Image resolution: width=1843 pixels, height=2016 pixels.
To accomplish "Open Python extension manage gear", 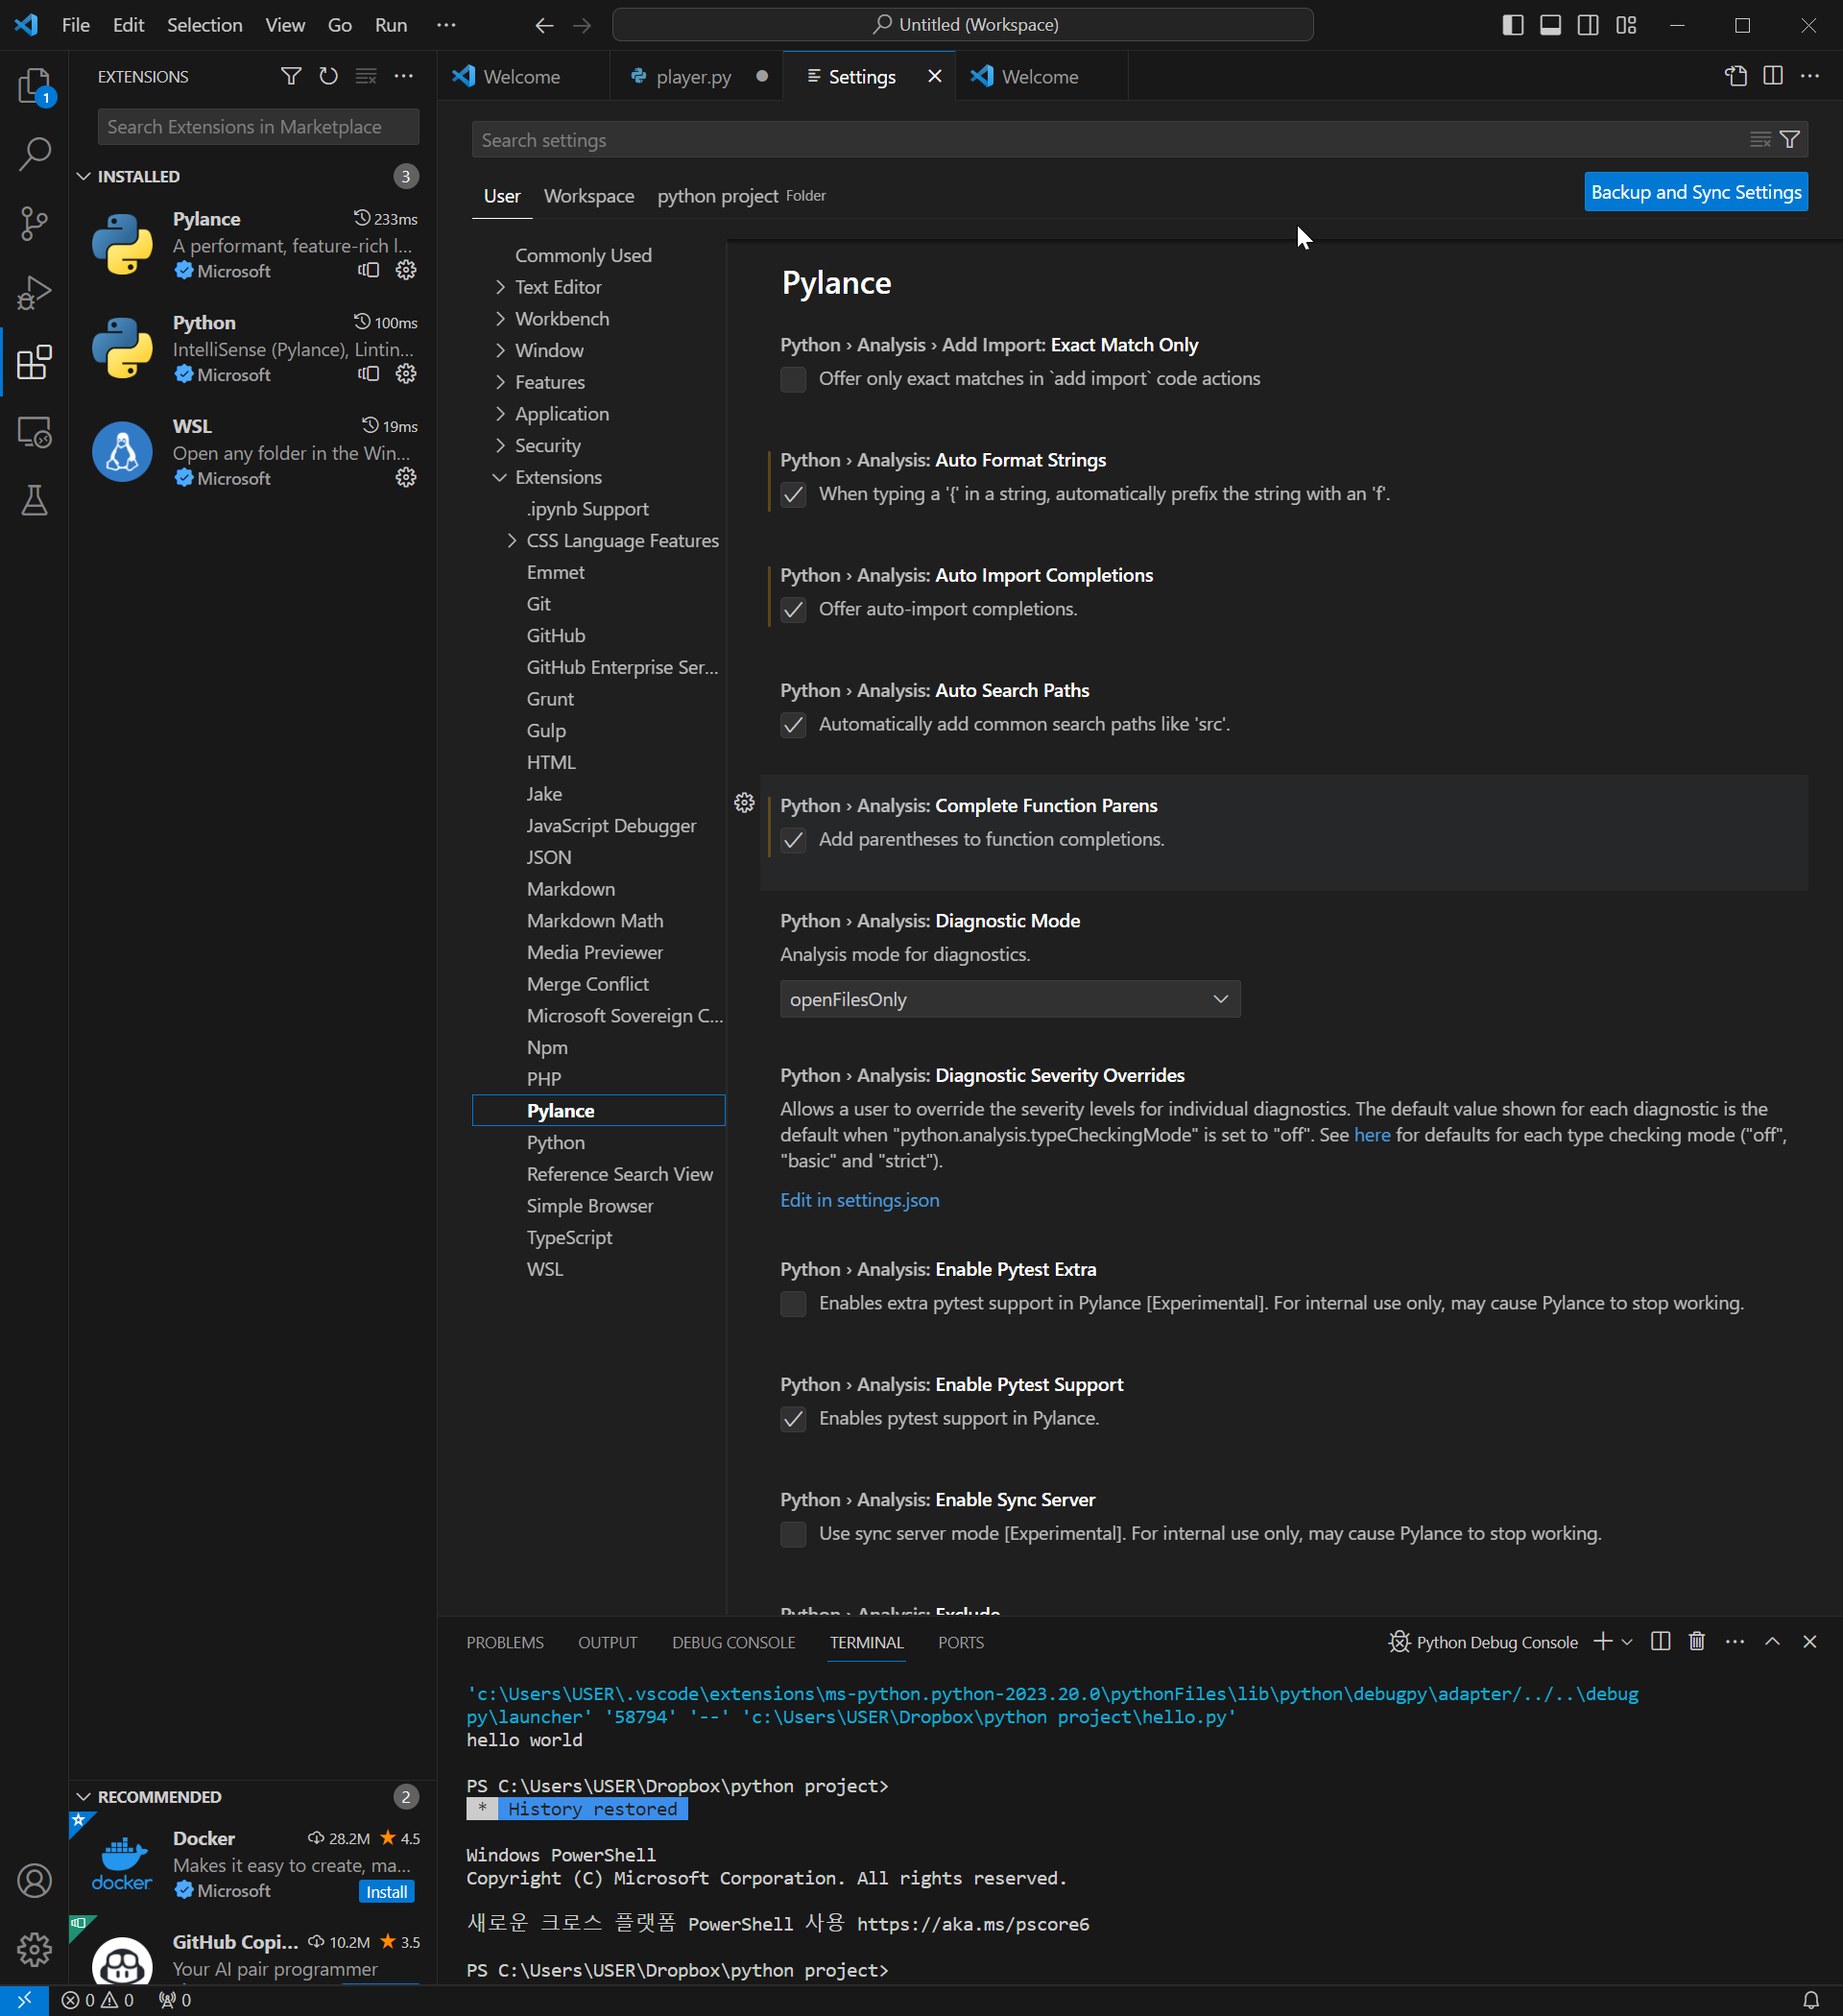I will pyautogui.click(x=406, y=374).
